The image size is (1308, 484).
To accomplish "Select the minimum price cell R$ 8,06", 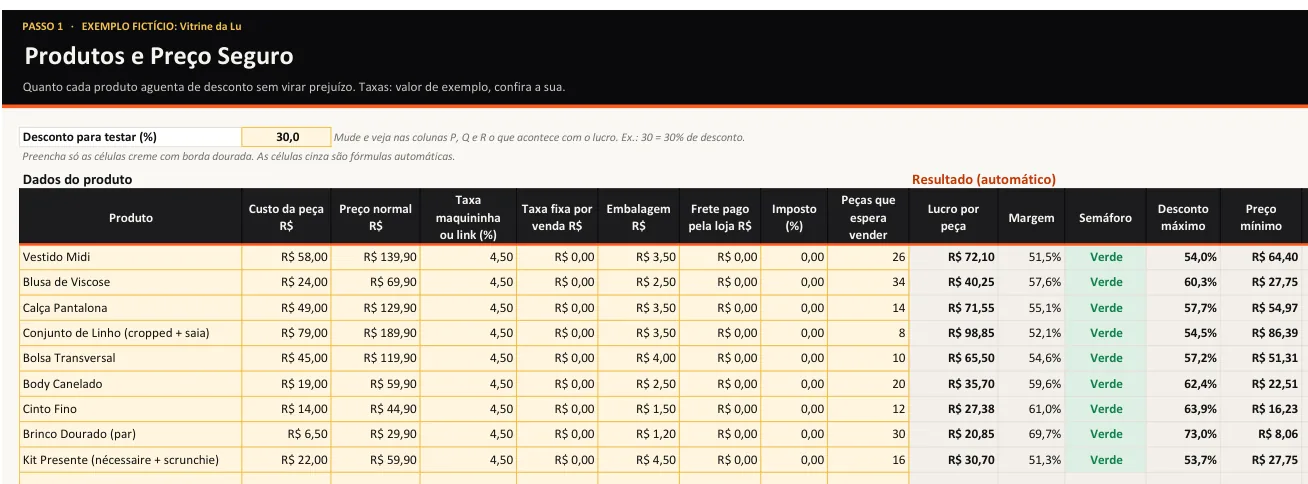I will coord(1261,434).
